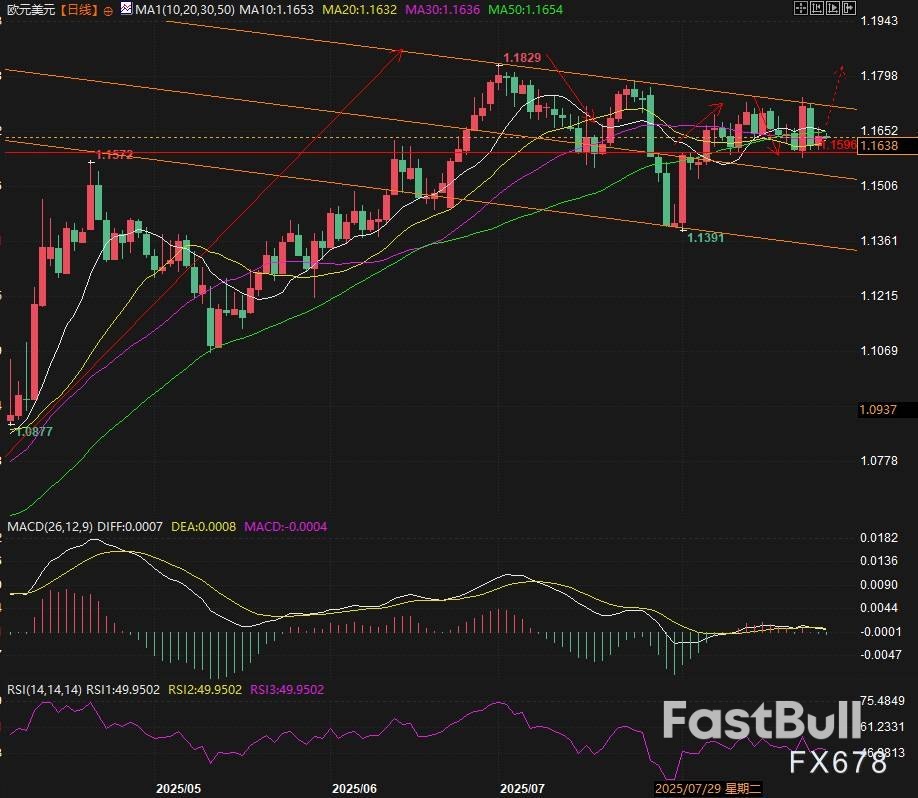Click the chart replay play icon
Viewport: 918px width, 798px height.
click(x=833, y=8)
